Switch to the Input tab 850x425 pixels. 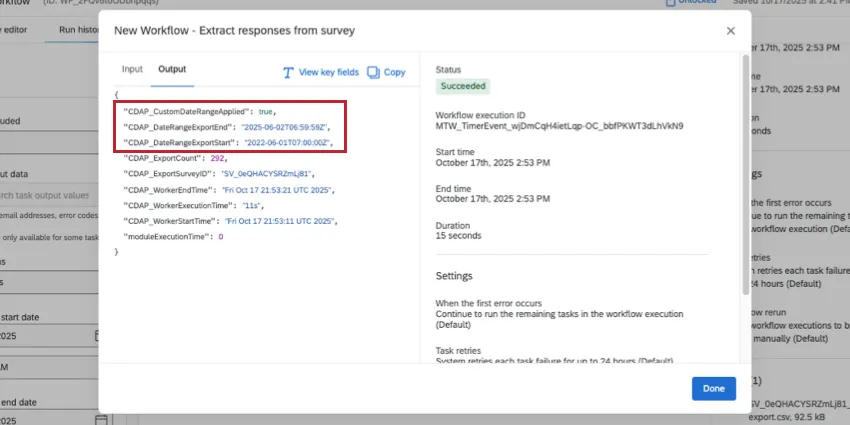pos(132,70)
